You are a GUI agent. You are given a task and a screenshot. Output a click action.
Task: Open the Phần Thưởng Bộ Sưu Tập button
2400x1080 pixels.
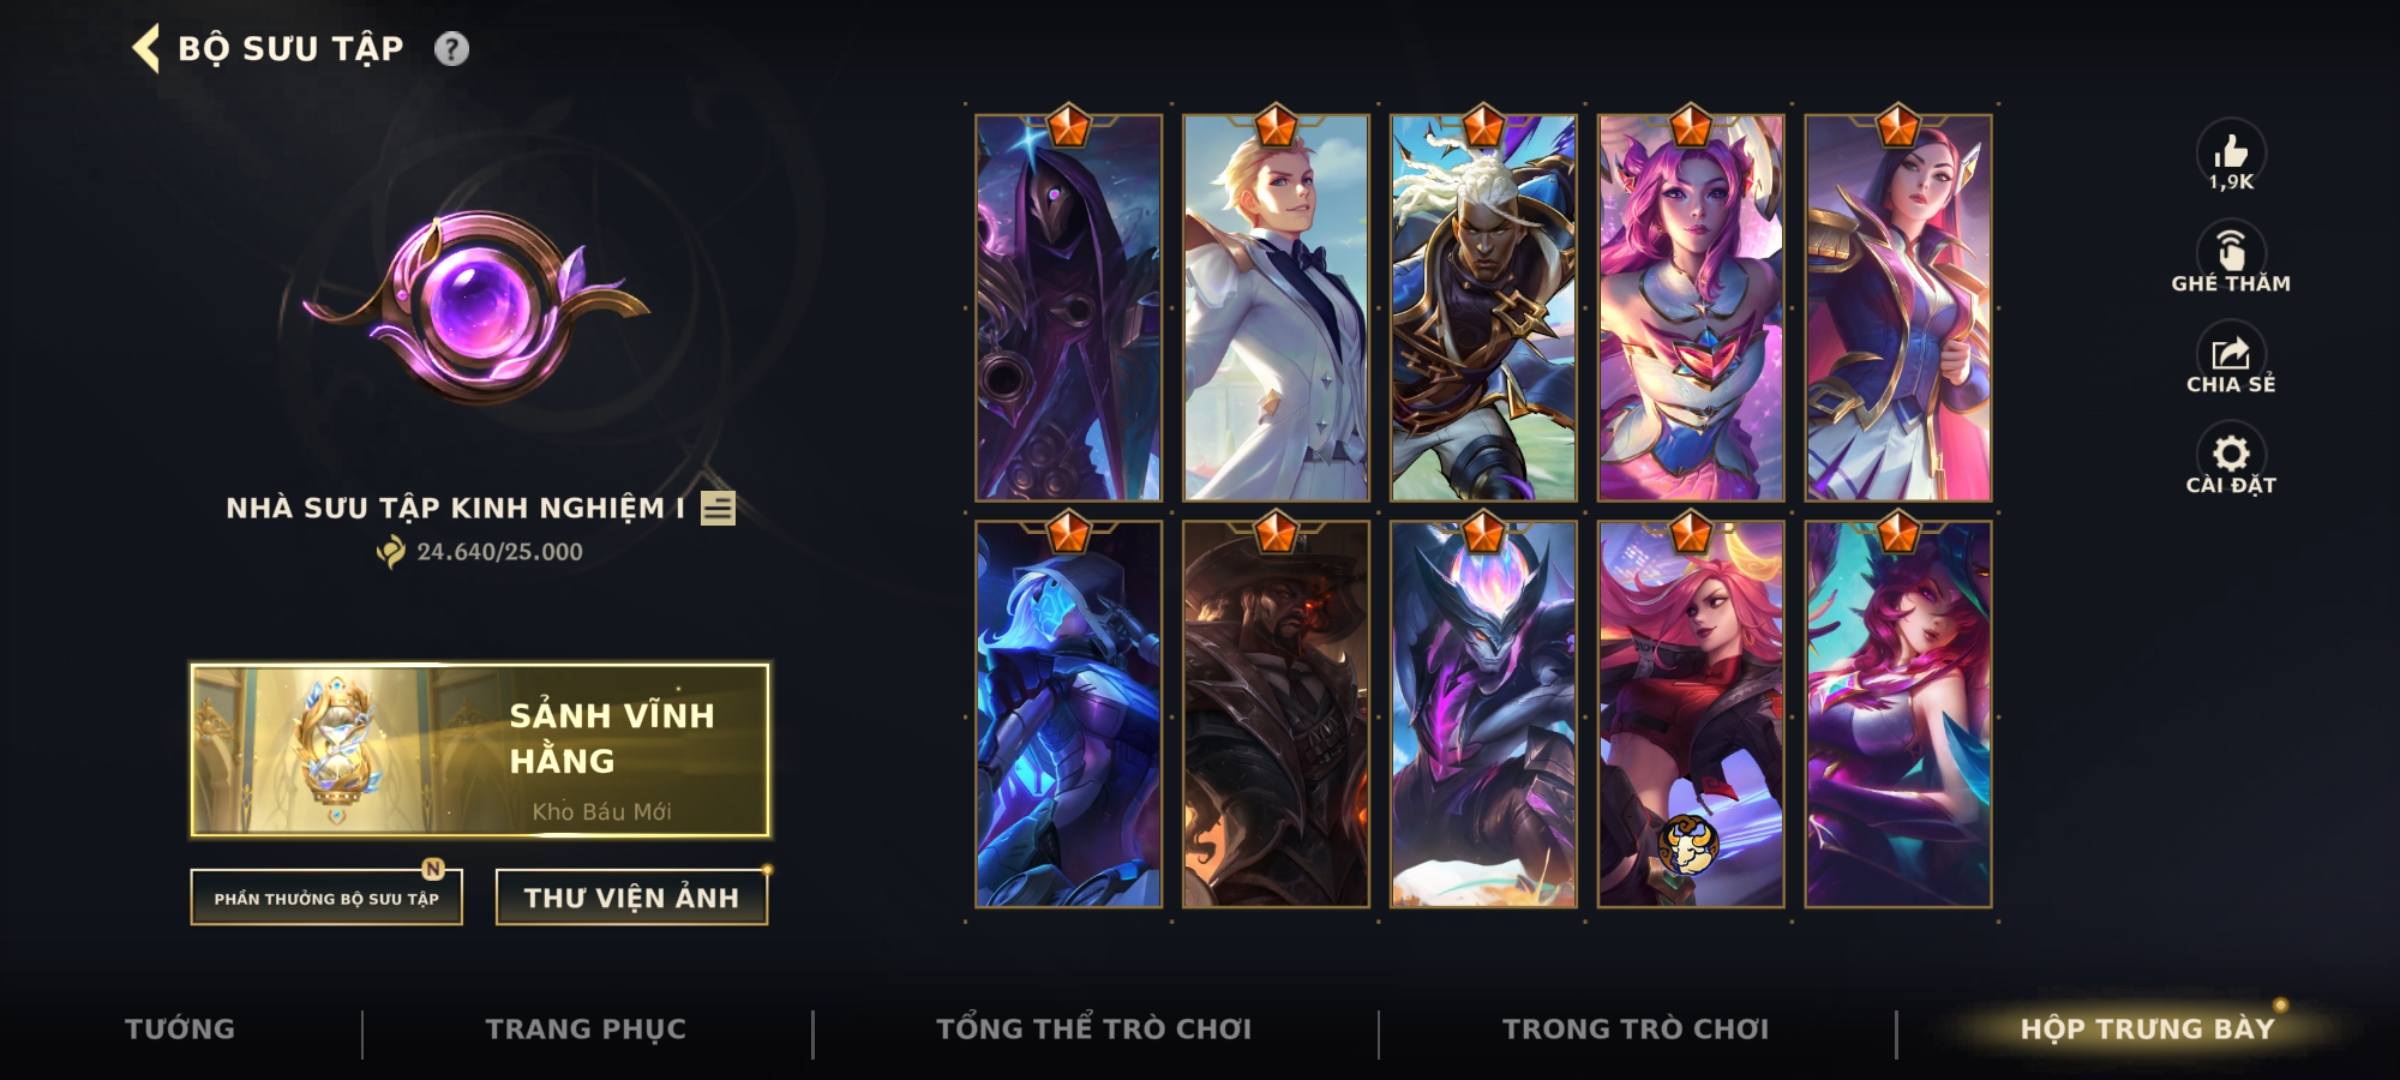pos(327,898)
